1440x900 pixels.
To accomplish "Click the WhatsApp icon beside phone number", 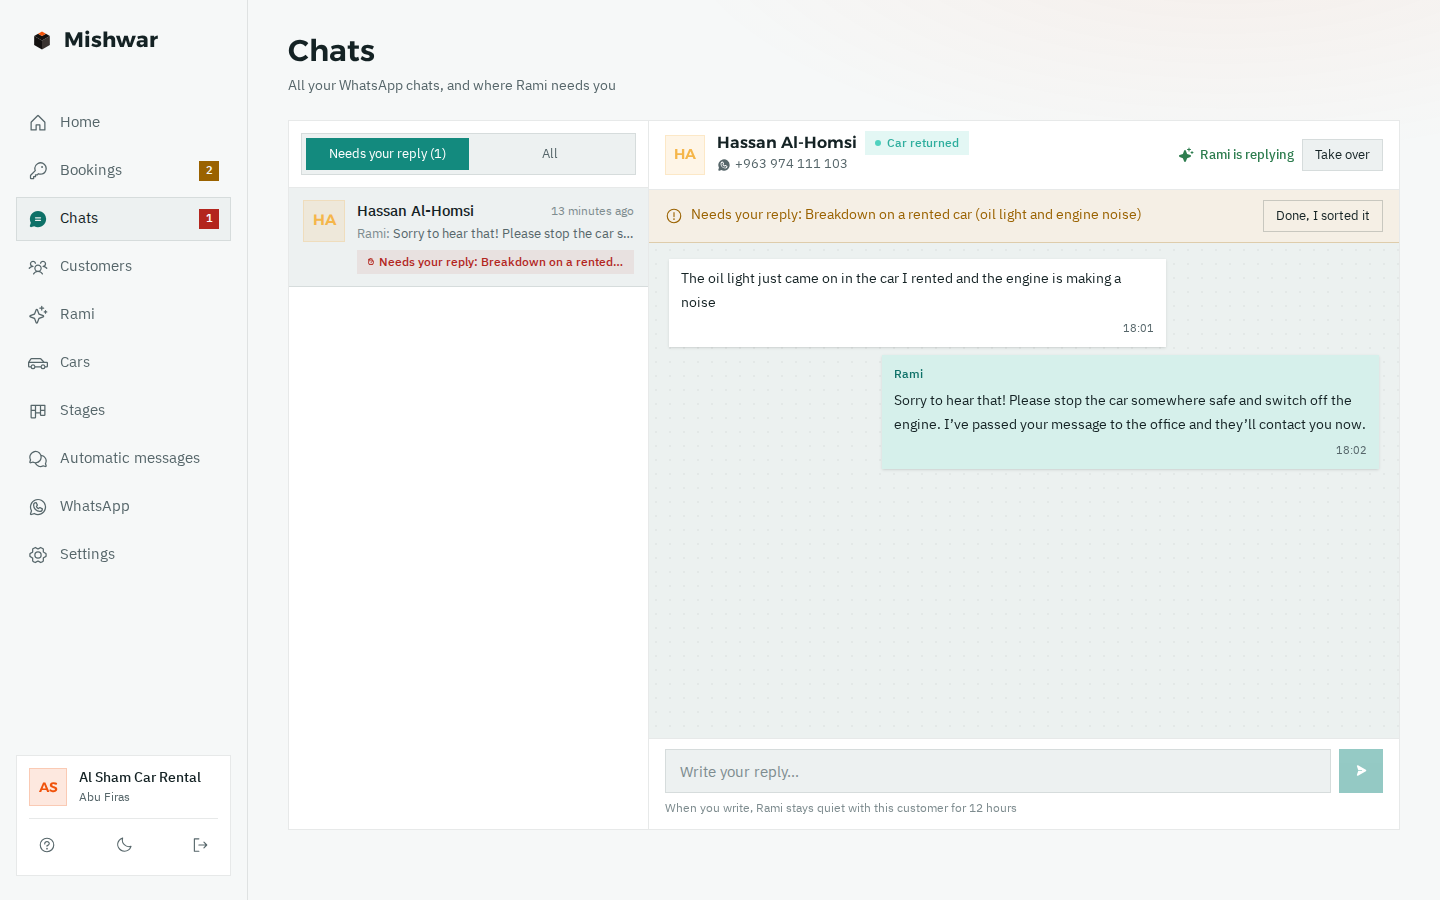I will [x=724, y=165].
